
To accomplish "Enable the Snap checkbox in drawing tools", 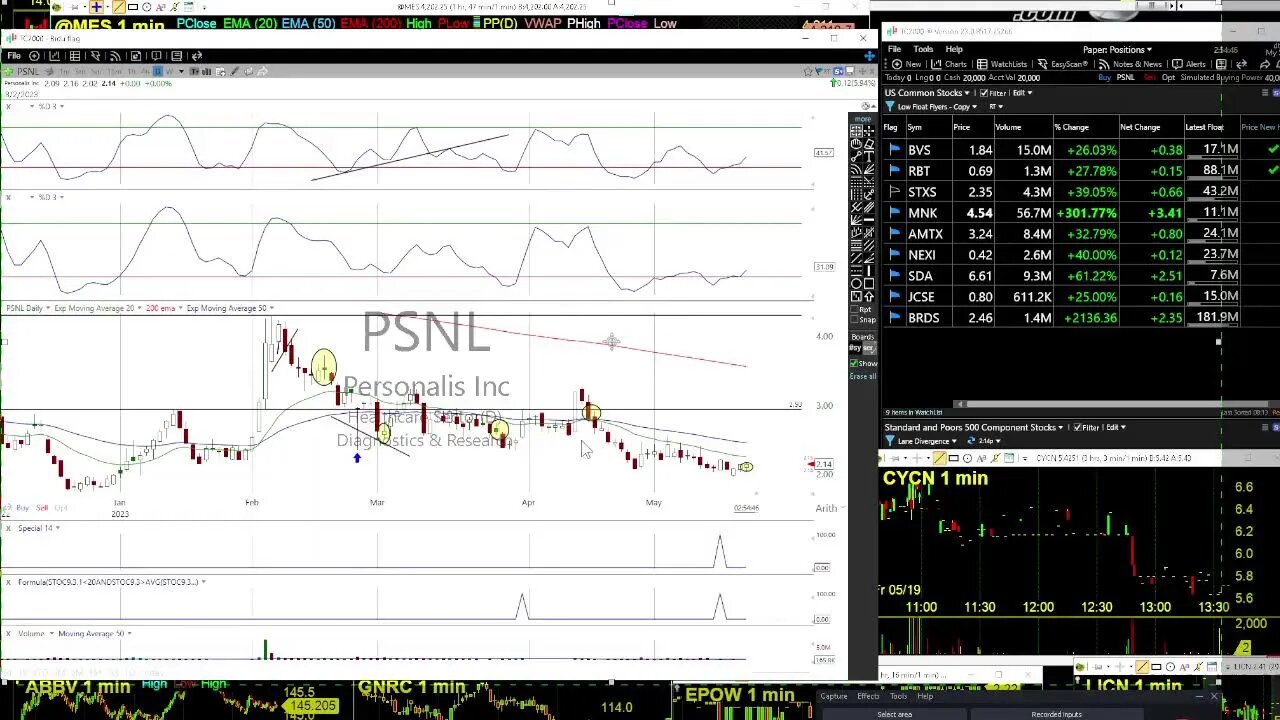I will tap(854, 319).
